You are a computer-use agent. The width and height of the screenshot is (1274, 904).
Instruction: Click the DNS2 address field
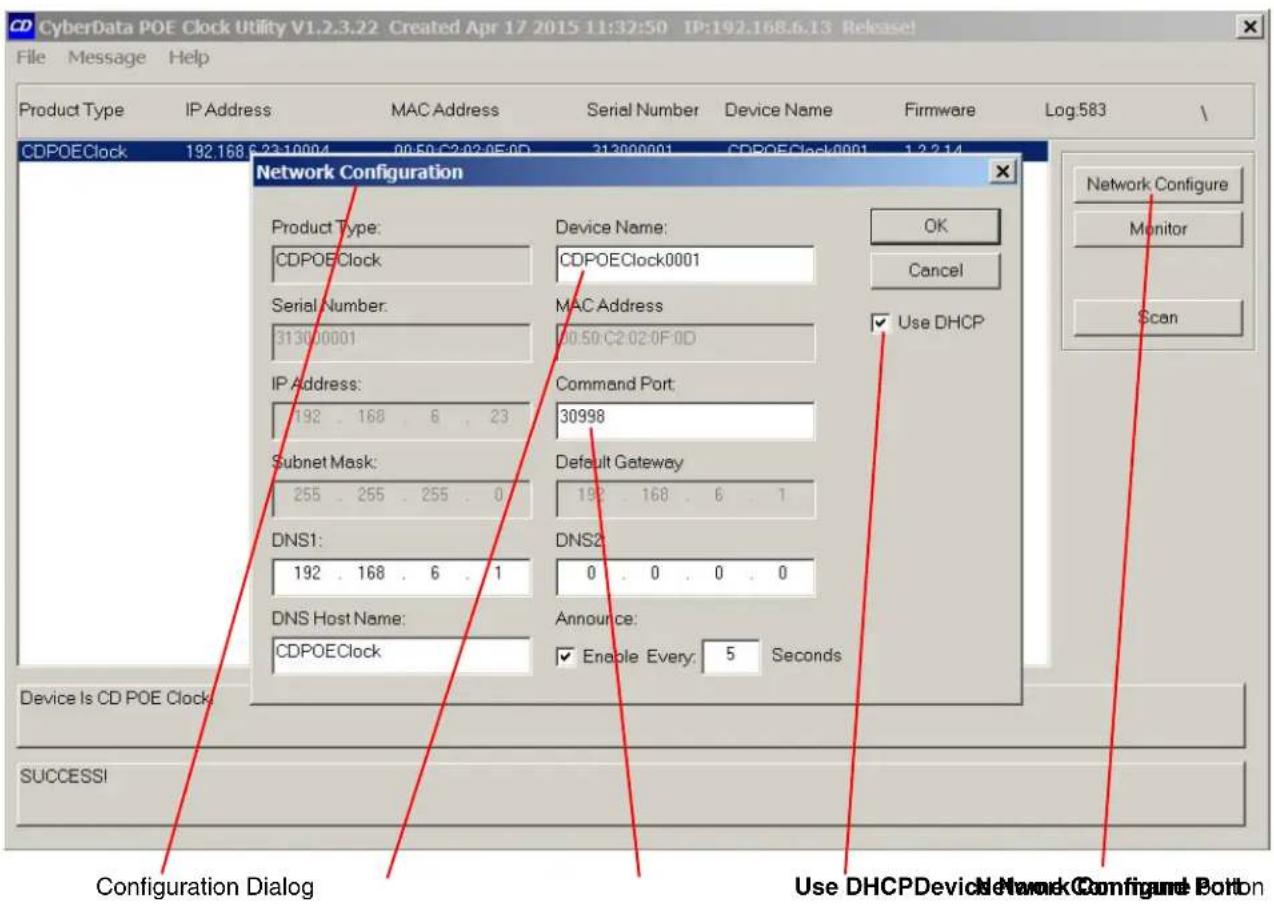tap(685, 577)
